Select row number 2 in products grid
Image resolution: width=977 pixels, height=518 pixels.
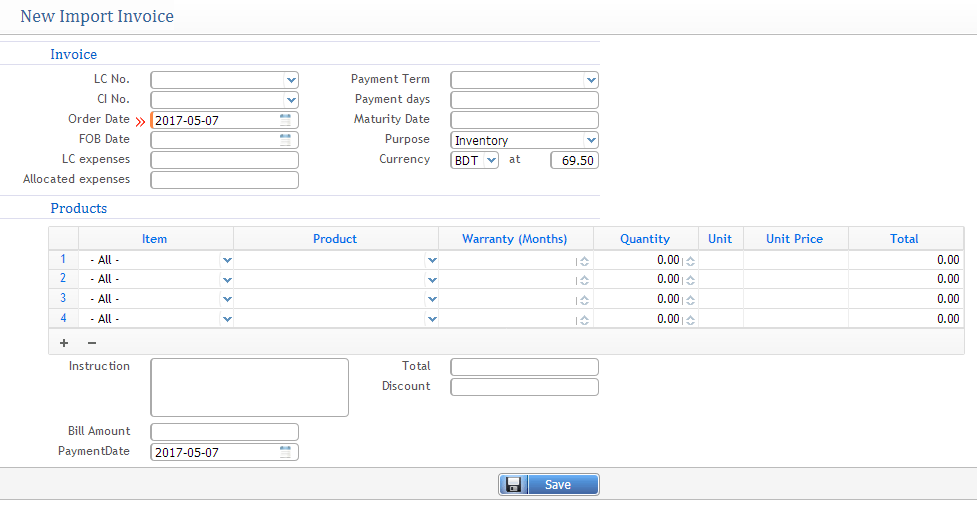click(63, 278)
